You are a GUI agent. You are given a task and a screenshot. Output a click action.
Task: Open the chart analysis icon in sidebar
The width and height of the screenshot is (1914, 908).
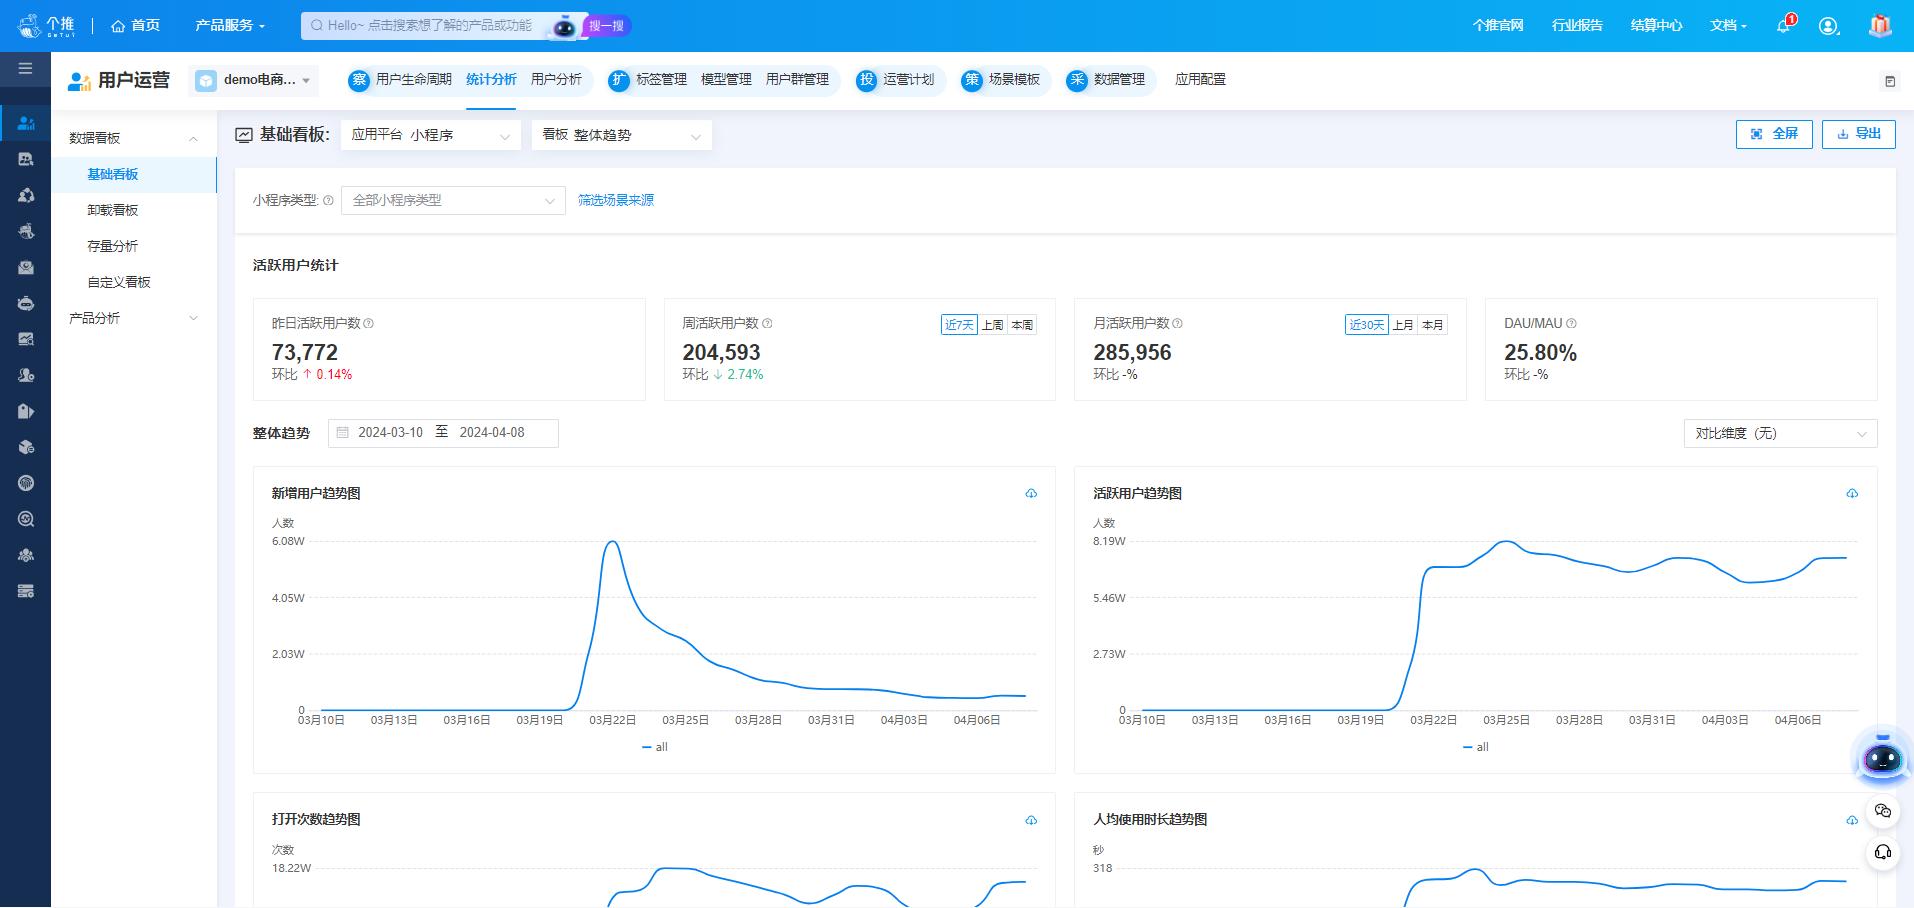(x=26, y=339)
